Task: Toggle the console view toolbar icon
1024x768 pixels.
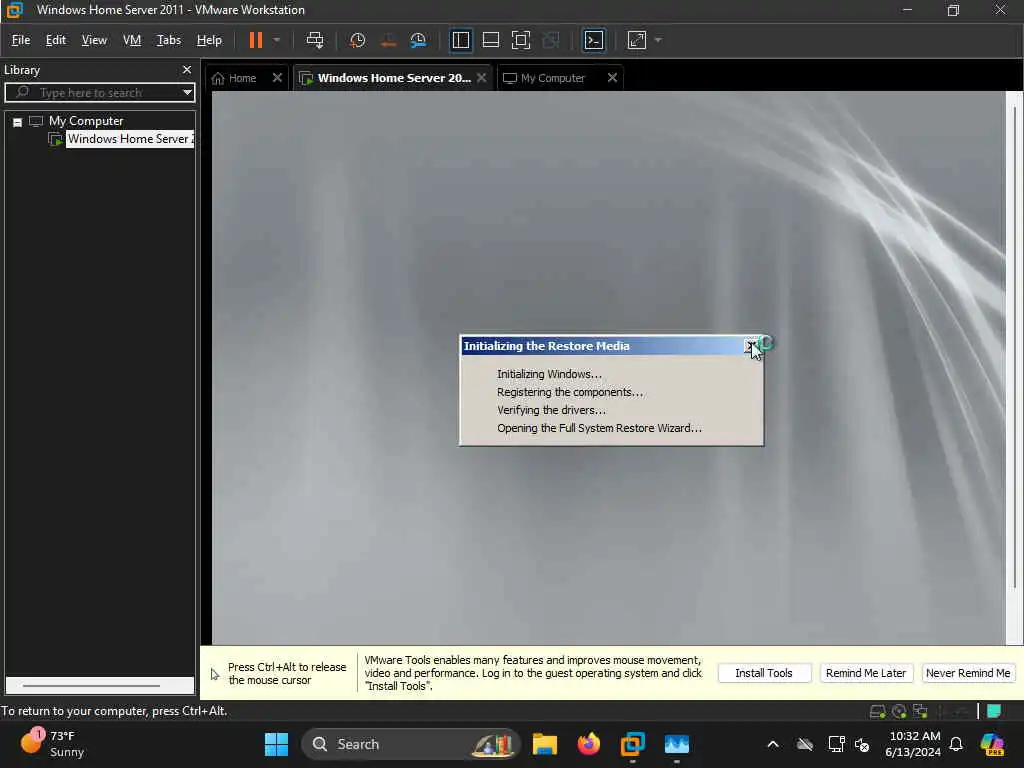Action: pyautogui.click(x=593, y=40)
